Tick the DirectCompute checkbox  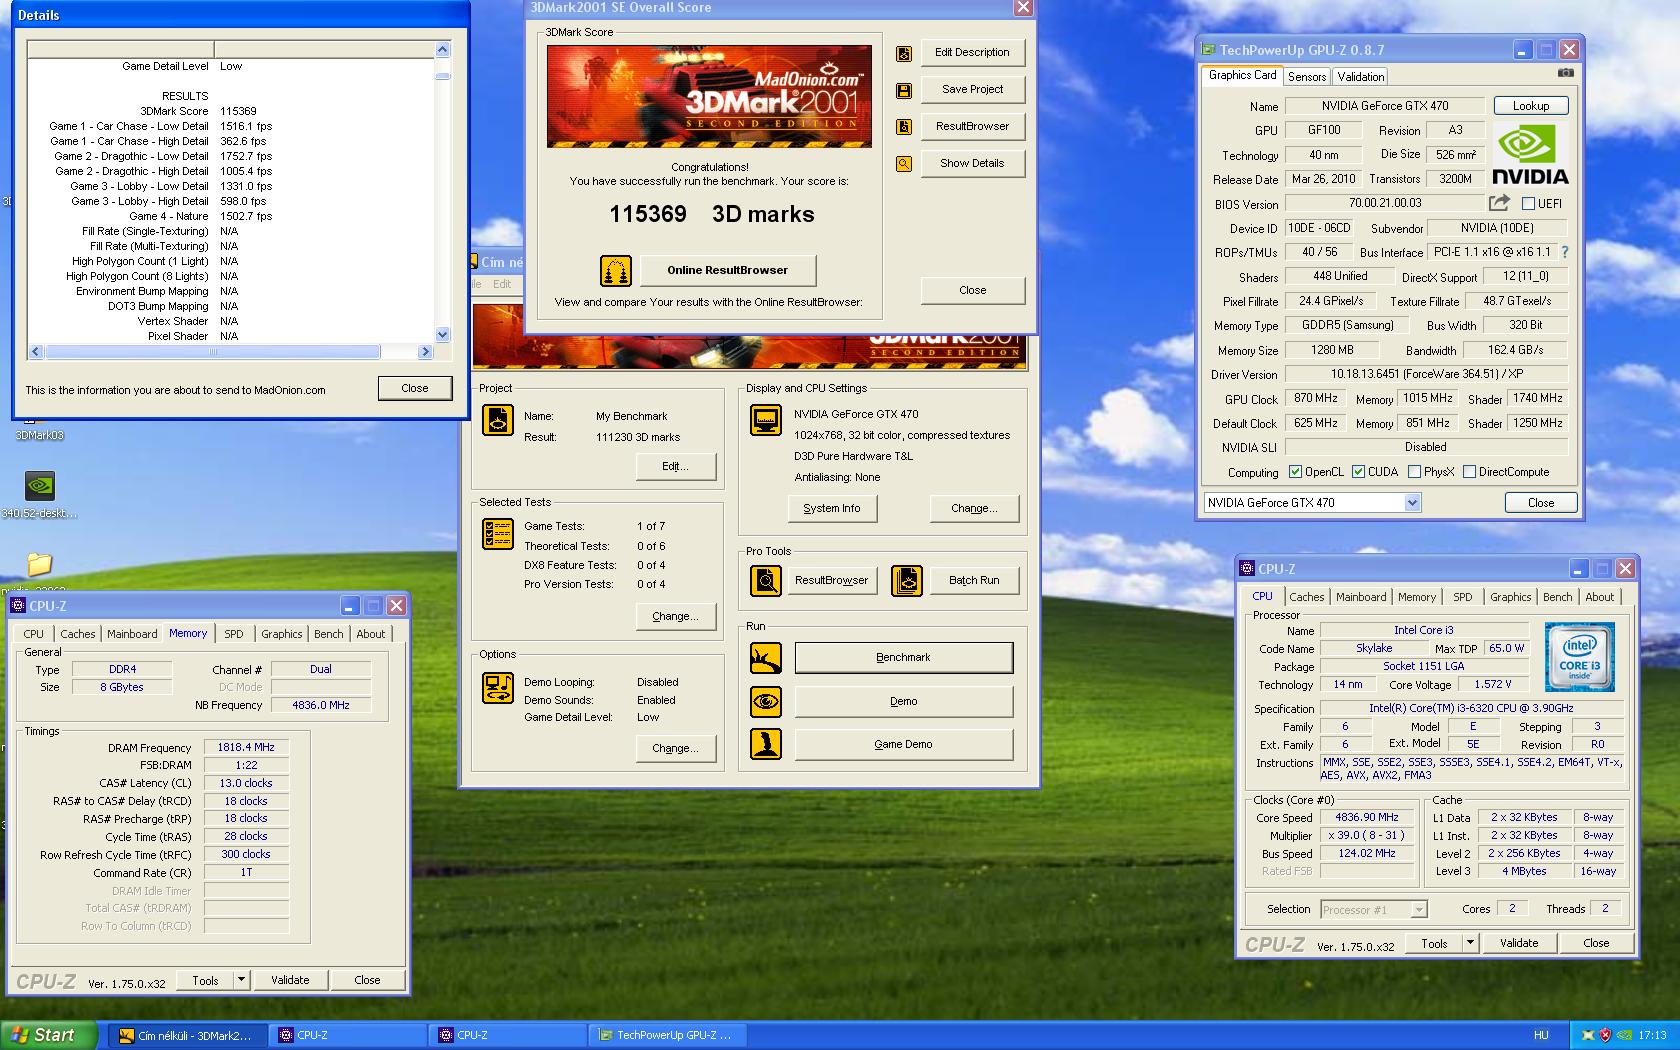(1469, 472)
